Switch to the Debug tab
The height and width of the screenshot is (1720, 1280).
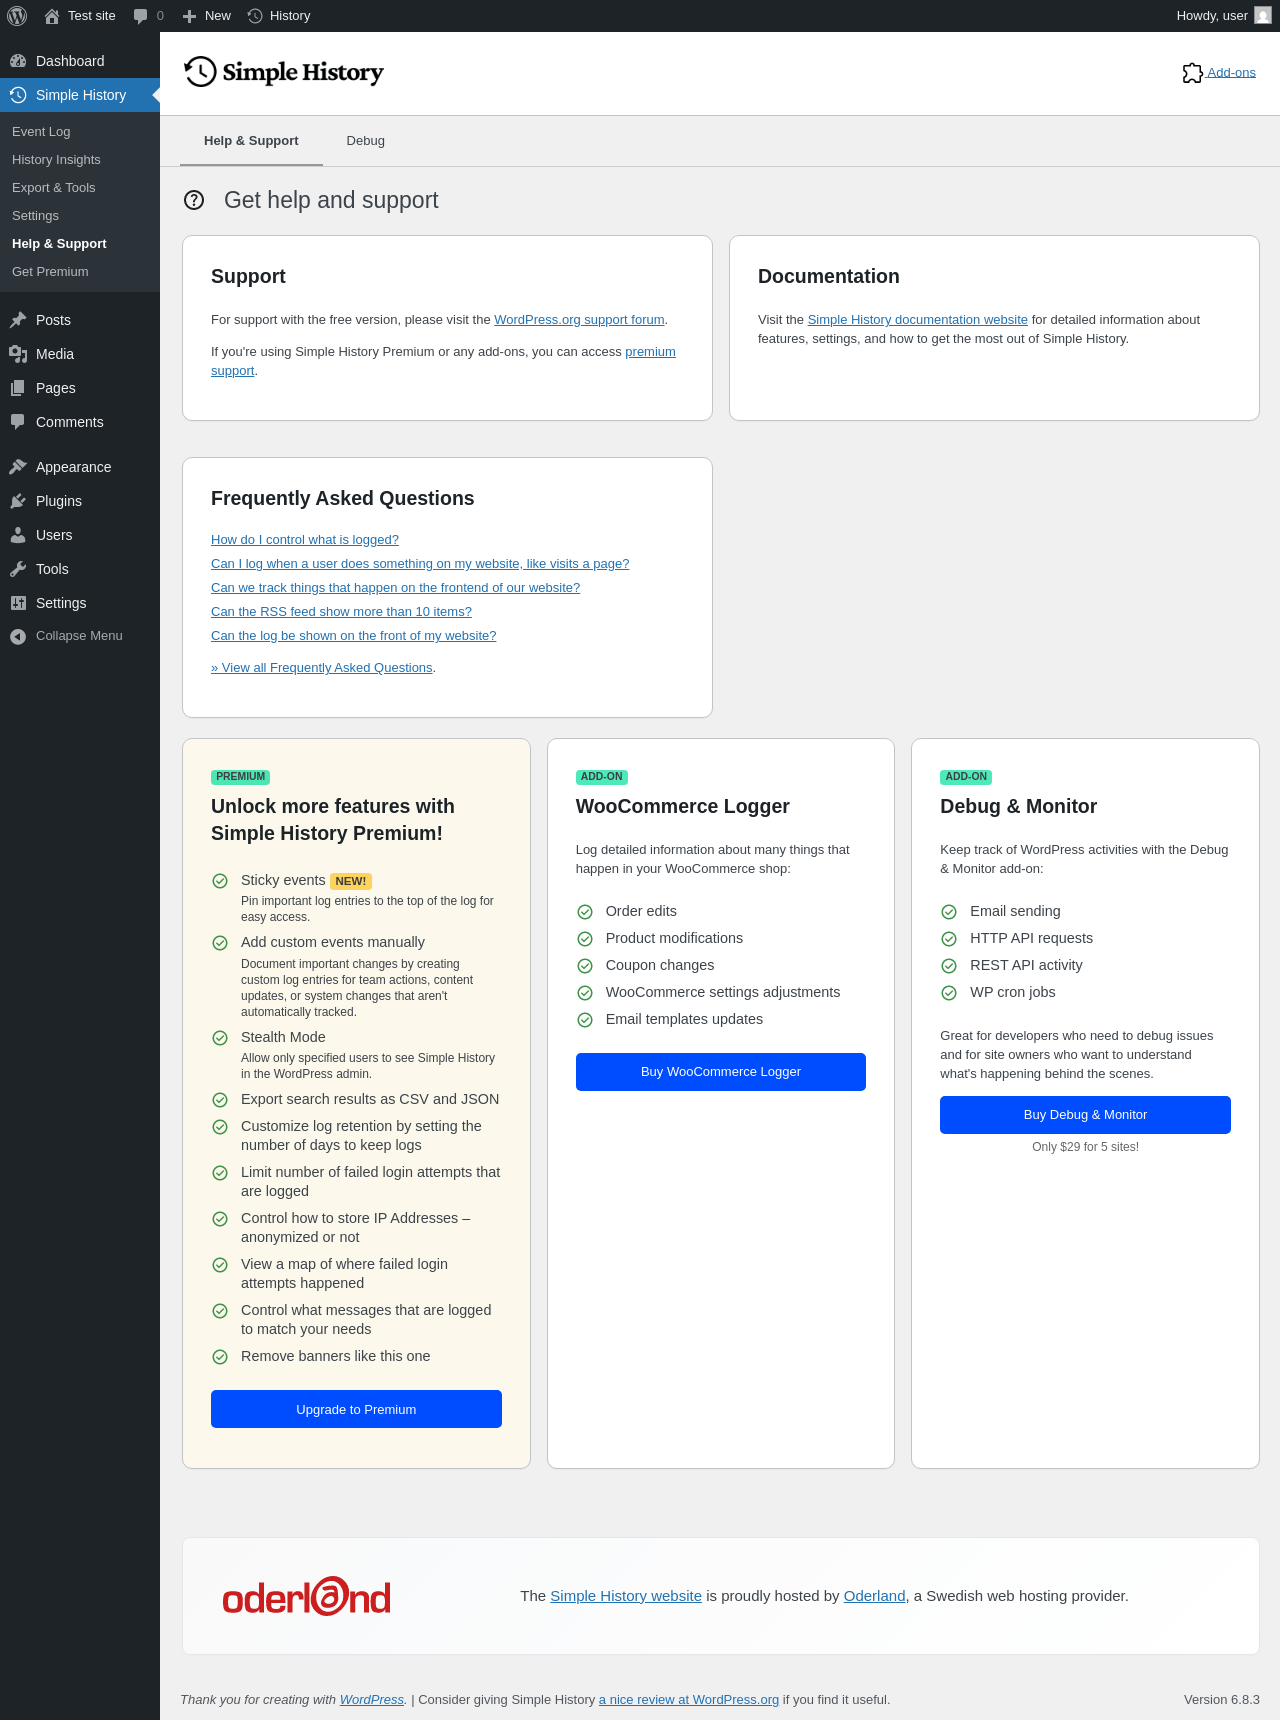365,141
